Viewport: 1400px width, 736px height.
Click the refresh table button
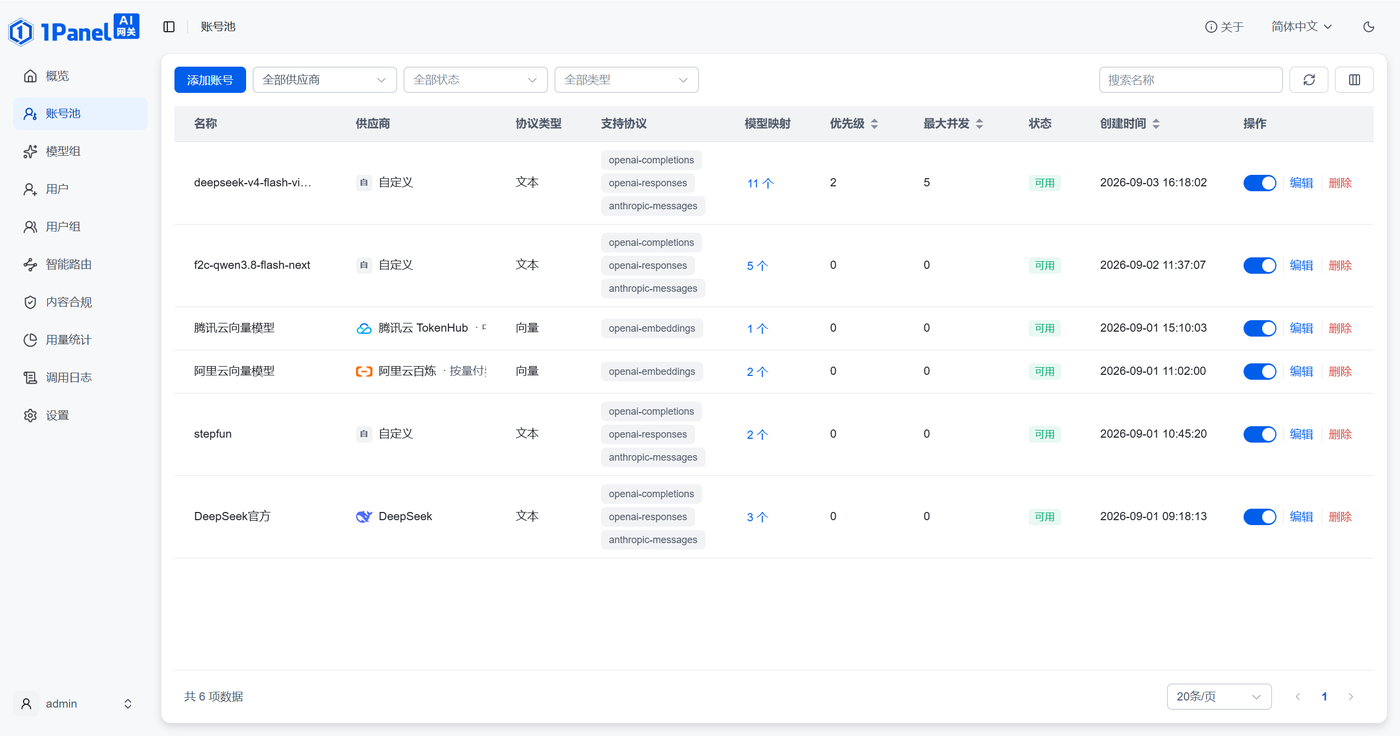click(1309, 80)
